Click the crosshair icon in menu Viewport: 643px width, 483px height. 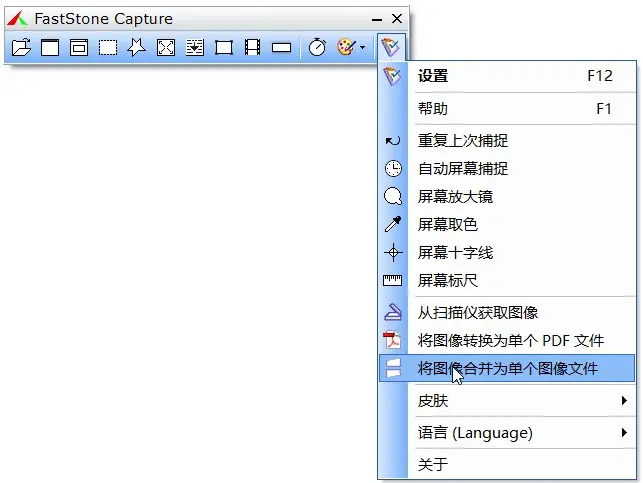click(x=393, y=253)
